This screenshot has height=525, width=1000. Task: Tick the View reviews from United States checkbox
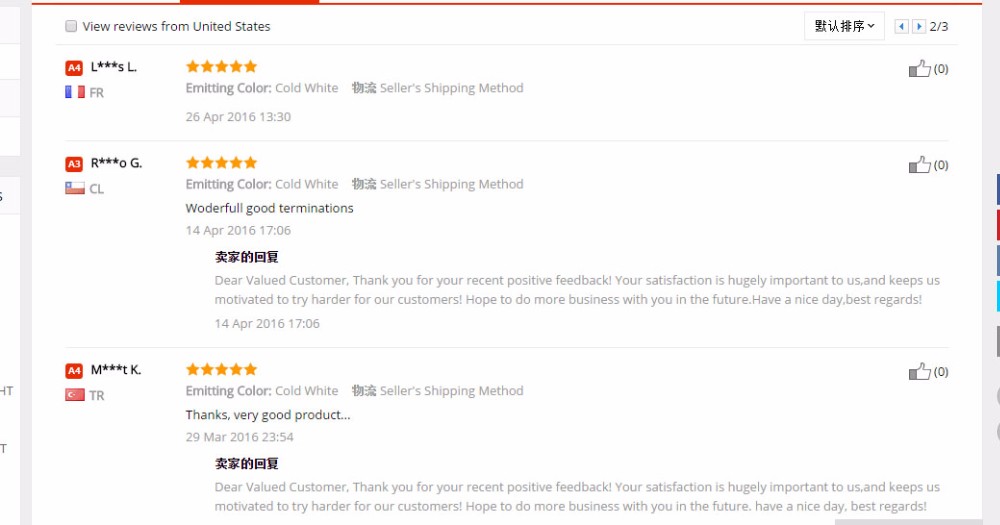coord(71,27)
